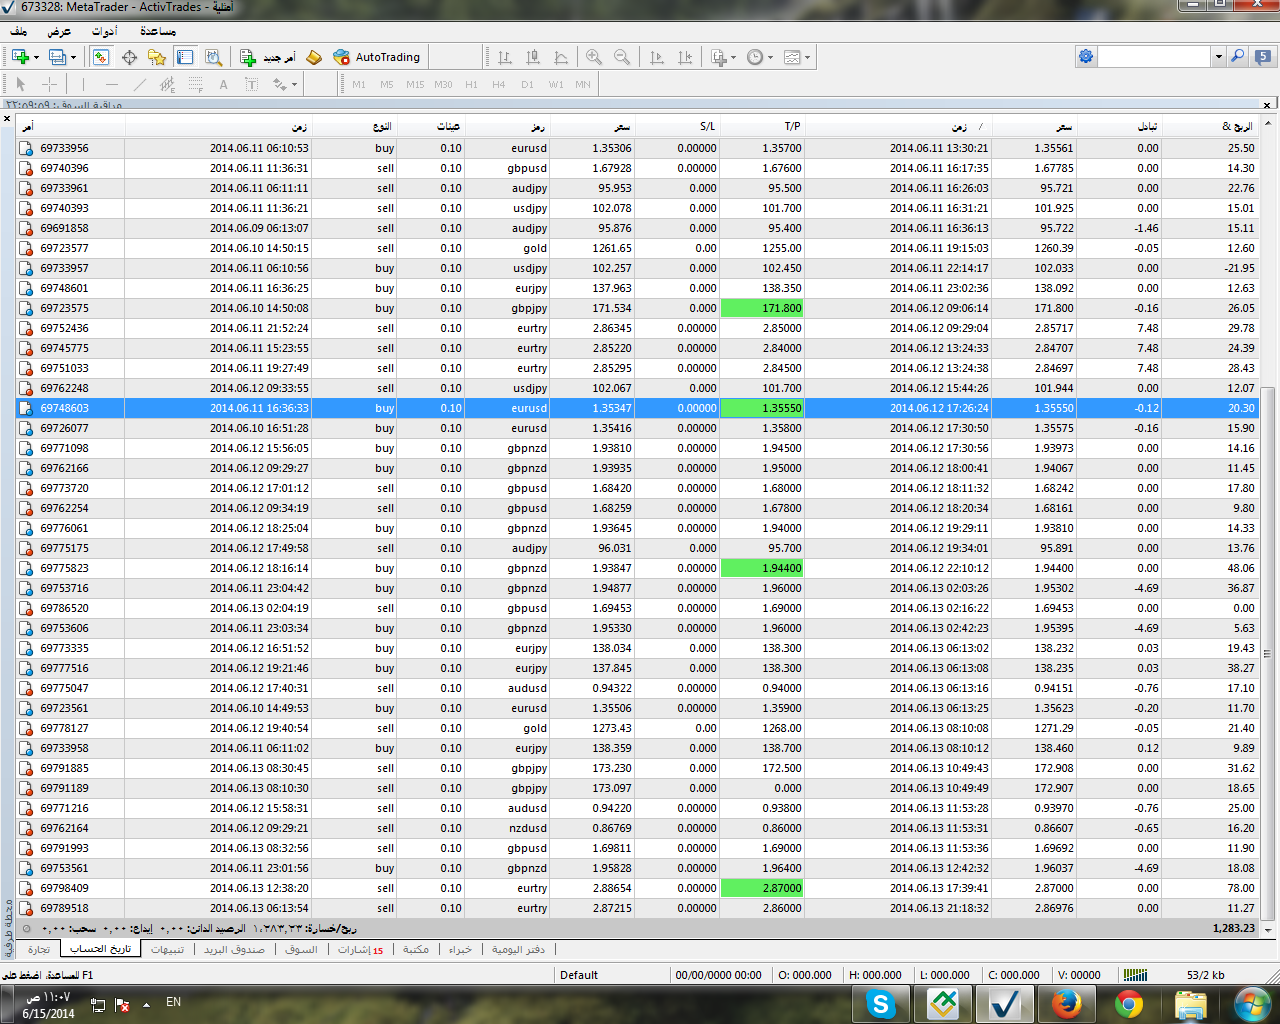Open the Templates dropdown
The height and width of the screenshot is (1024, 1280).
797,57
